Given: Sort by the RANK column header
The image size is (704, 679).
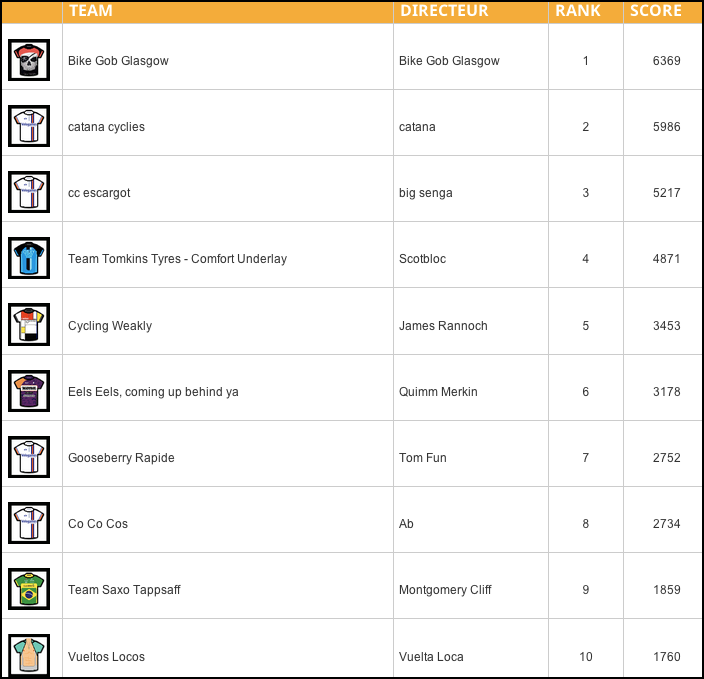Looking at the screenshot, I should click(x=578, y=11).
